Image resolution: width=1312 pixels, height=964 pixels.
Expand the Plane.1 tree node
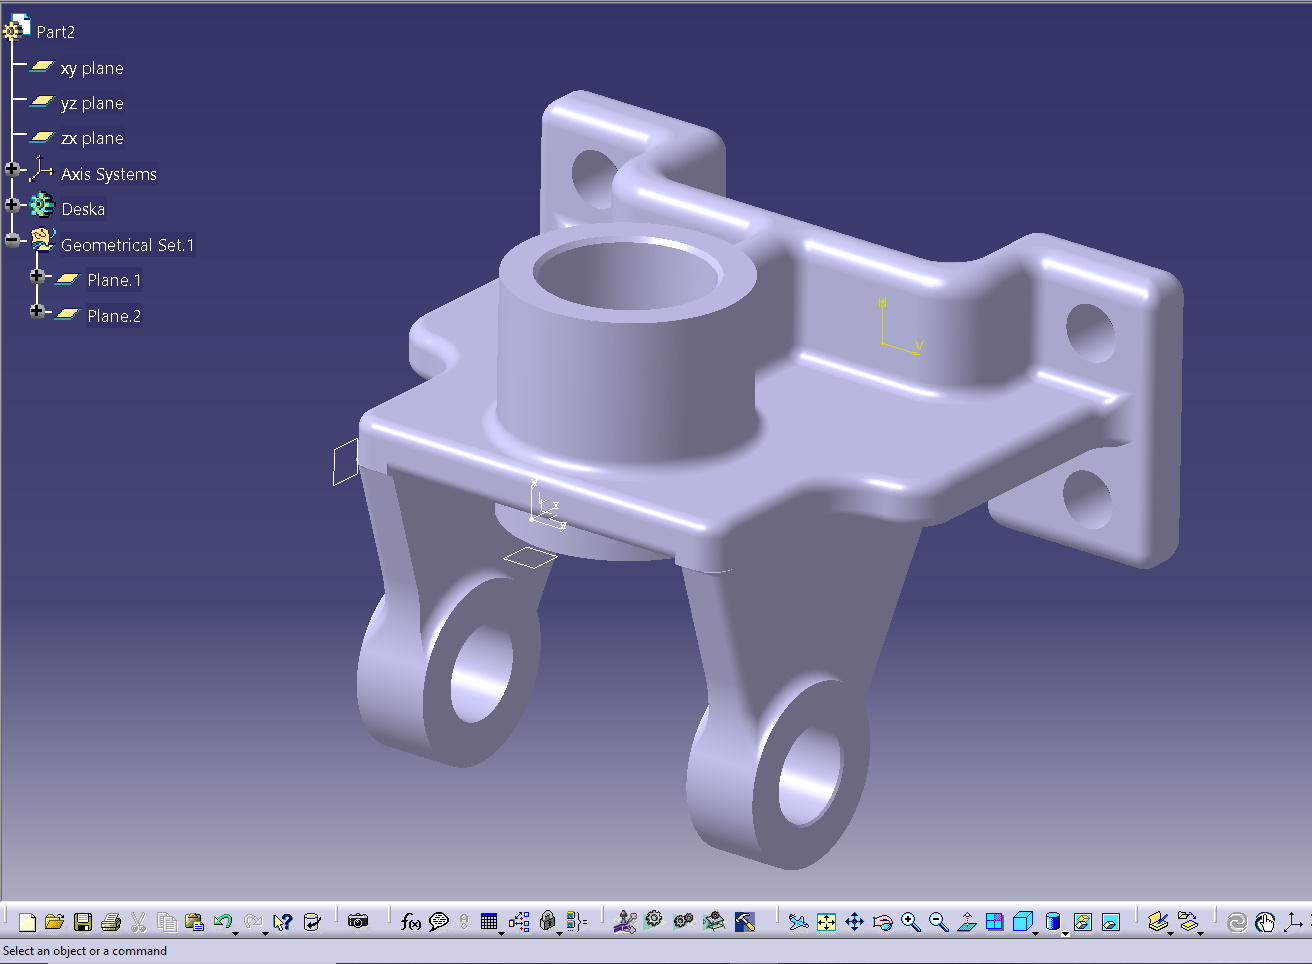[37, 276]
